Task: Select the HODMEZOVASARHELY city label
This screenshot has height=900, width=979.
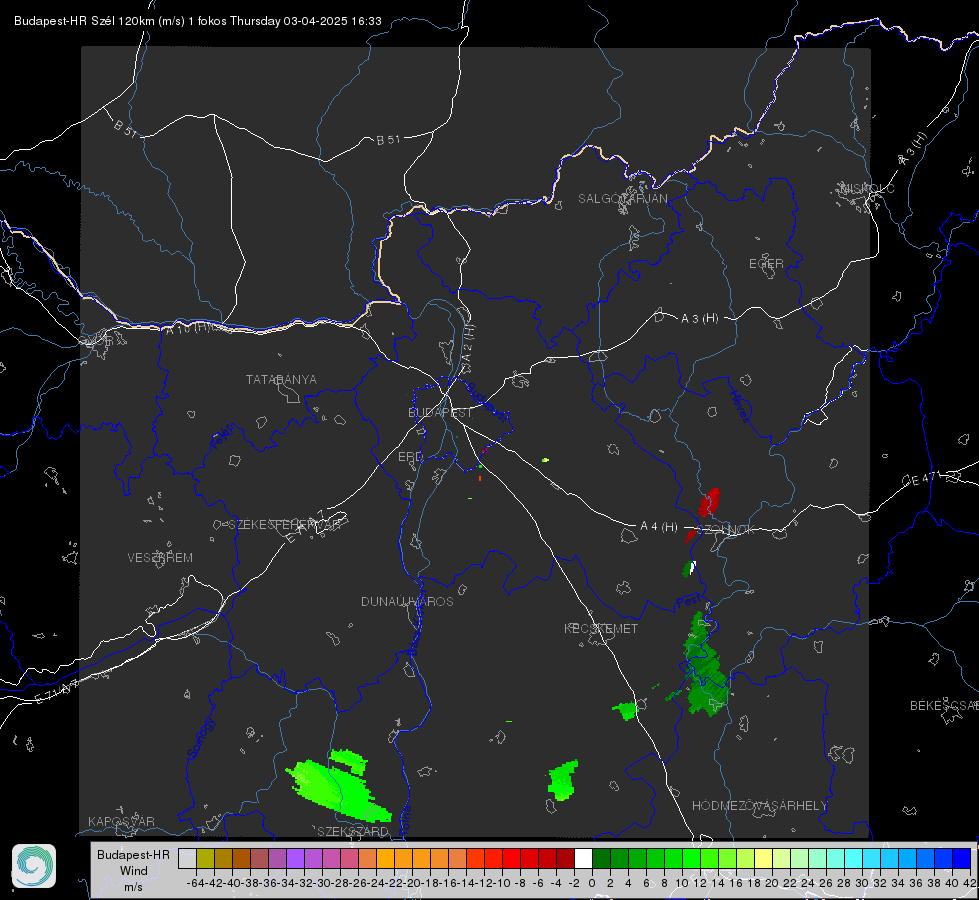Action: click(x=759, y=806)
